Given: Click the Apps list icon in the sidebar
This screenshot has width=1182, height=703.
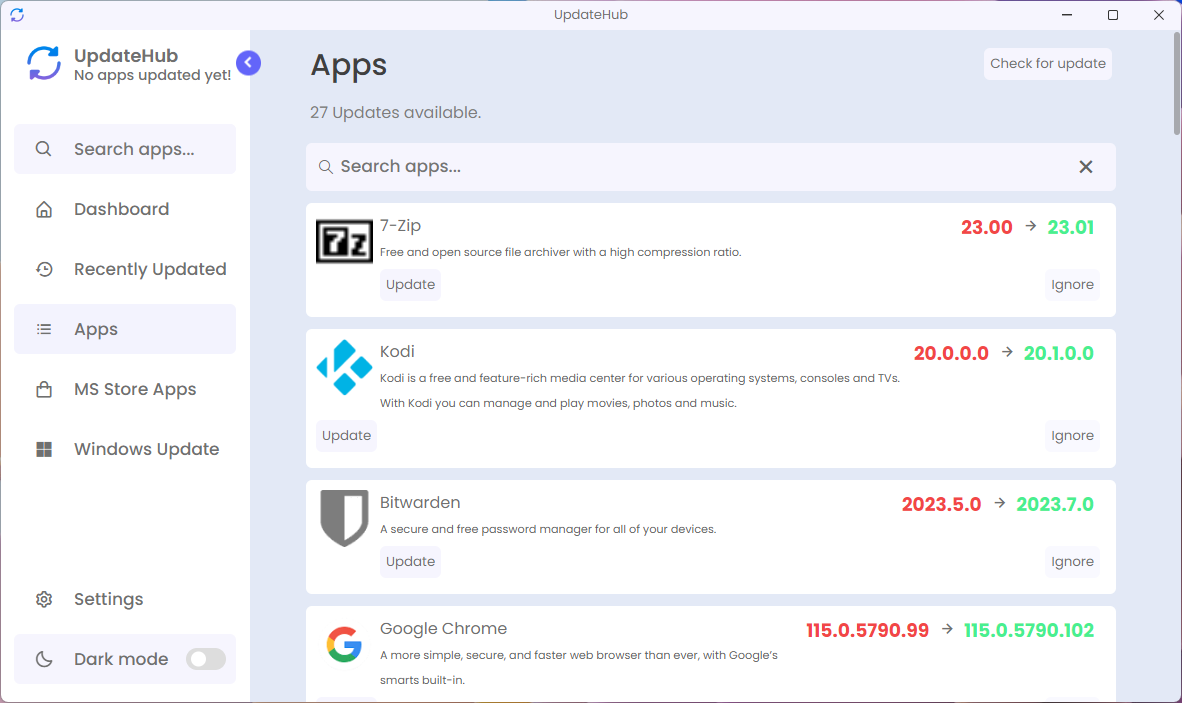Looking at the screenshot, I should coord(44,329).
